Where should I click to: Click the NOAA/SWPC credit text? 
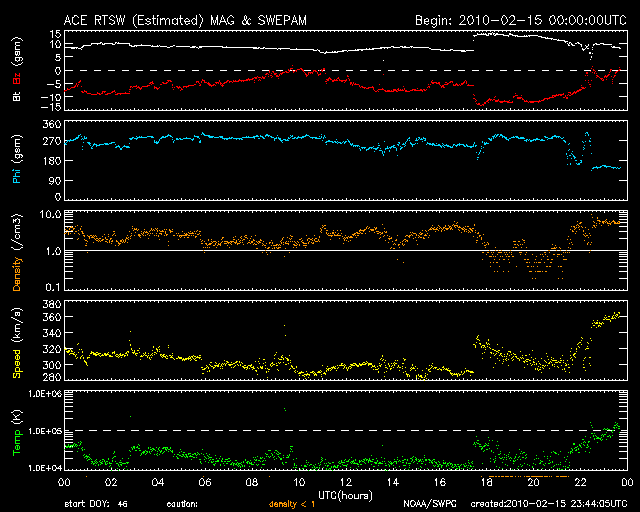click(x=427, y=504)
